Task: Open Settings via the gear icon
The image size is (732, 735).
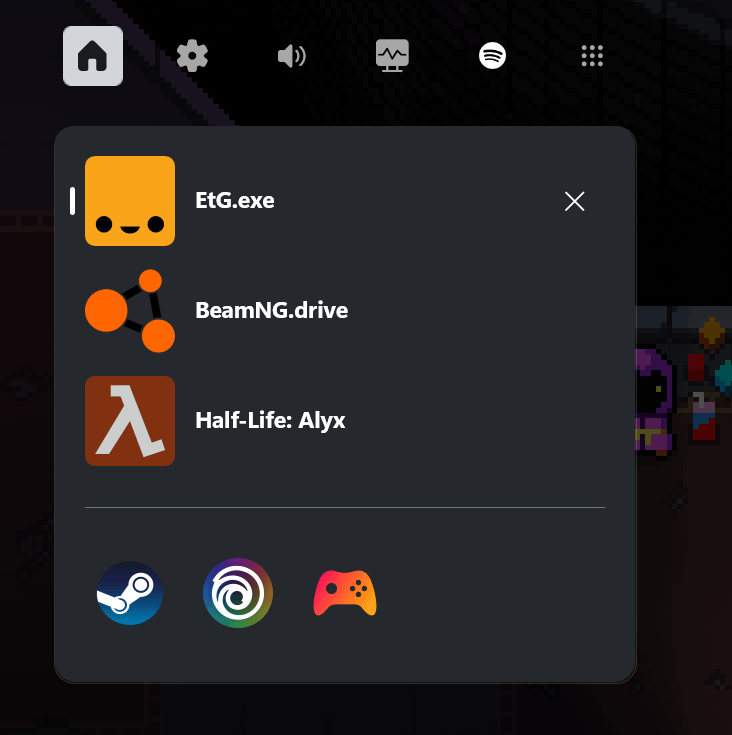Action: (192, 56)
